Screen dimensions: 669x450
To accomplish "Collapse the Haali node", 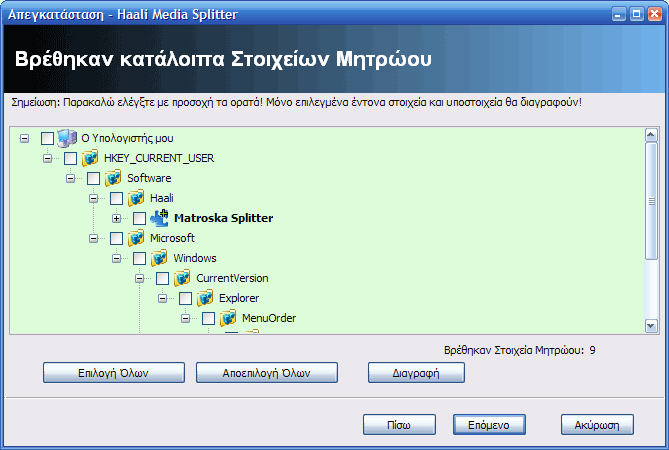I will click(x=93, y=198).
